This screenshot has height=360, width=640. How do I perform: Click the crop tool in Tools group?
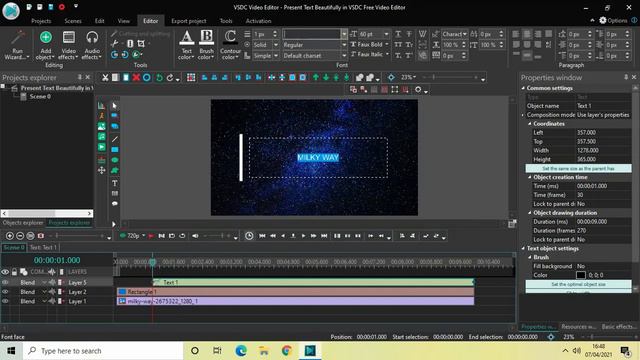pos(141,43)
